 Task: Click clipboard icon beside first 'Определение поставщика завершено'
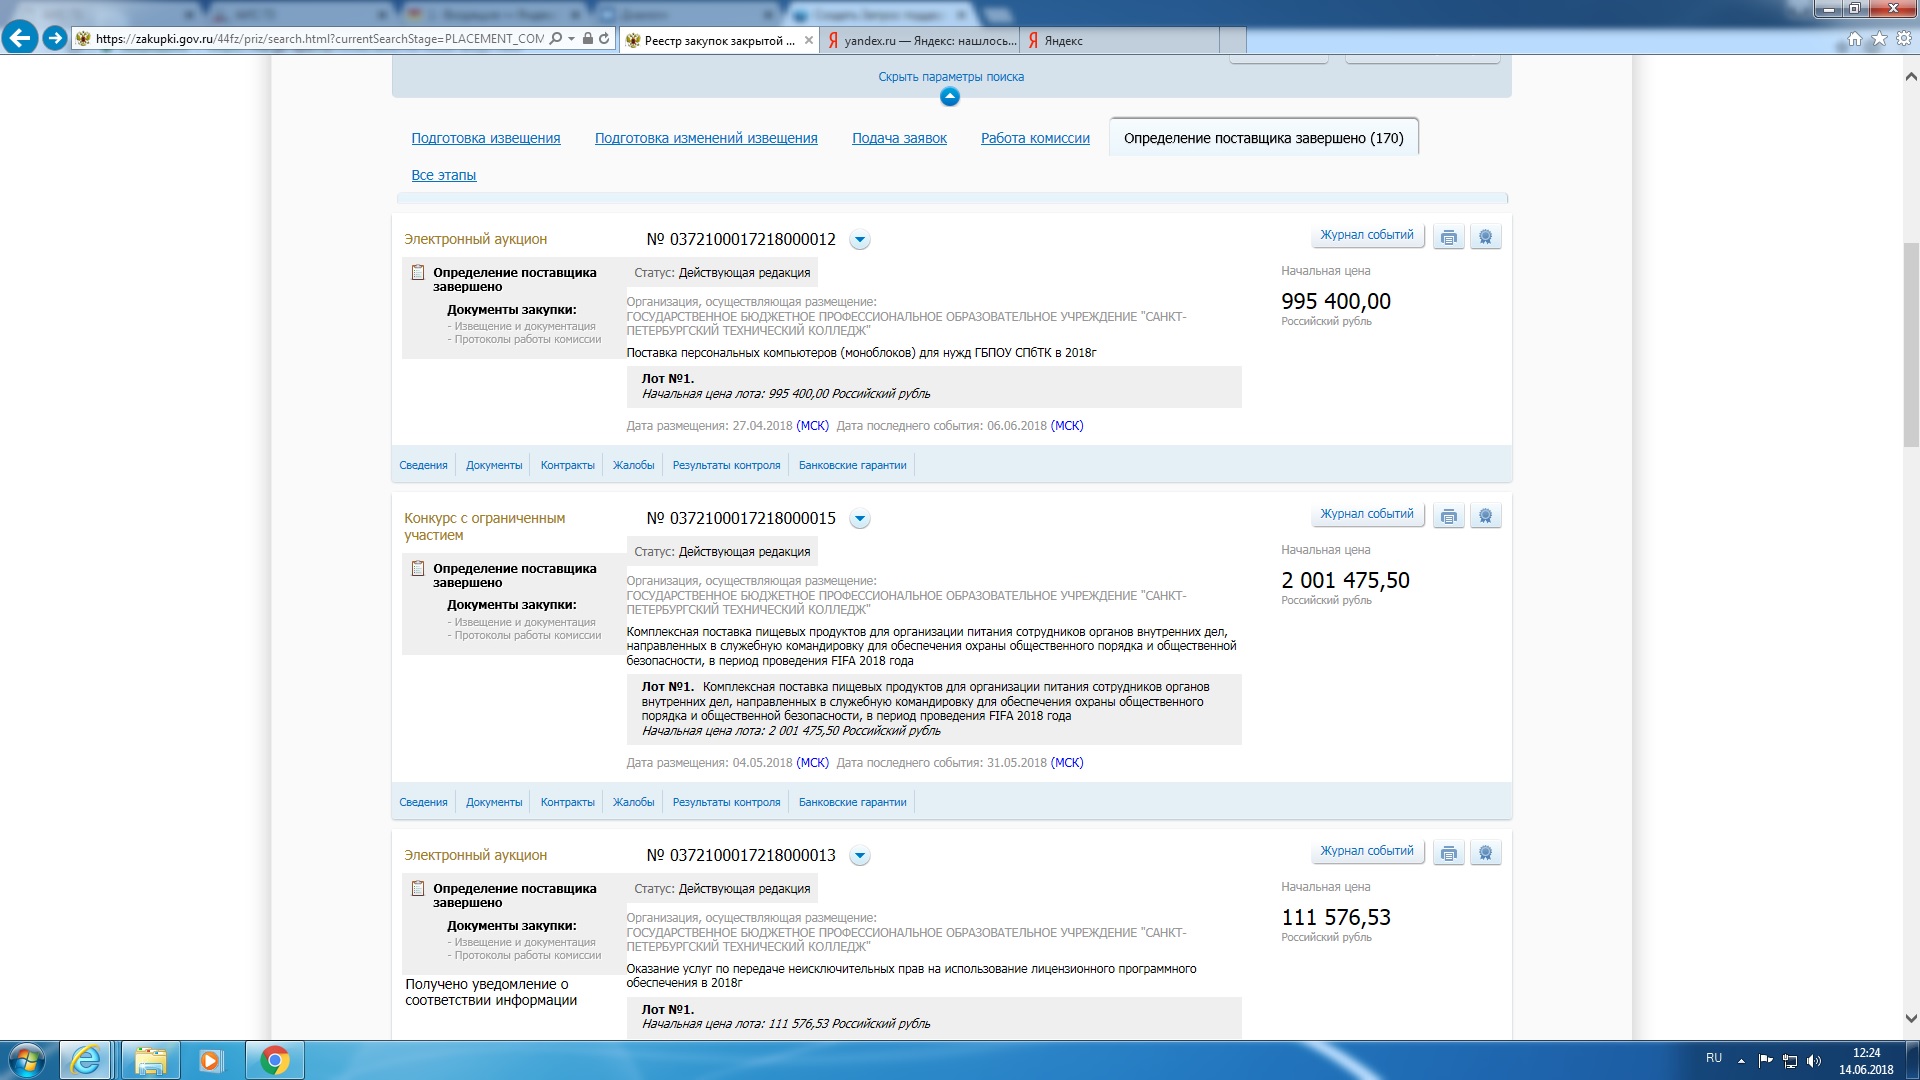click(418, 272)
